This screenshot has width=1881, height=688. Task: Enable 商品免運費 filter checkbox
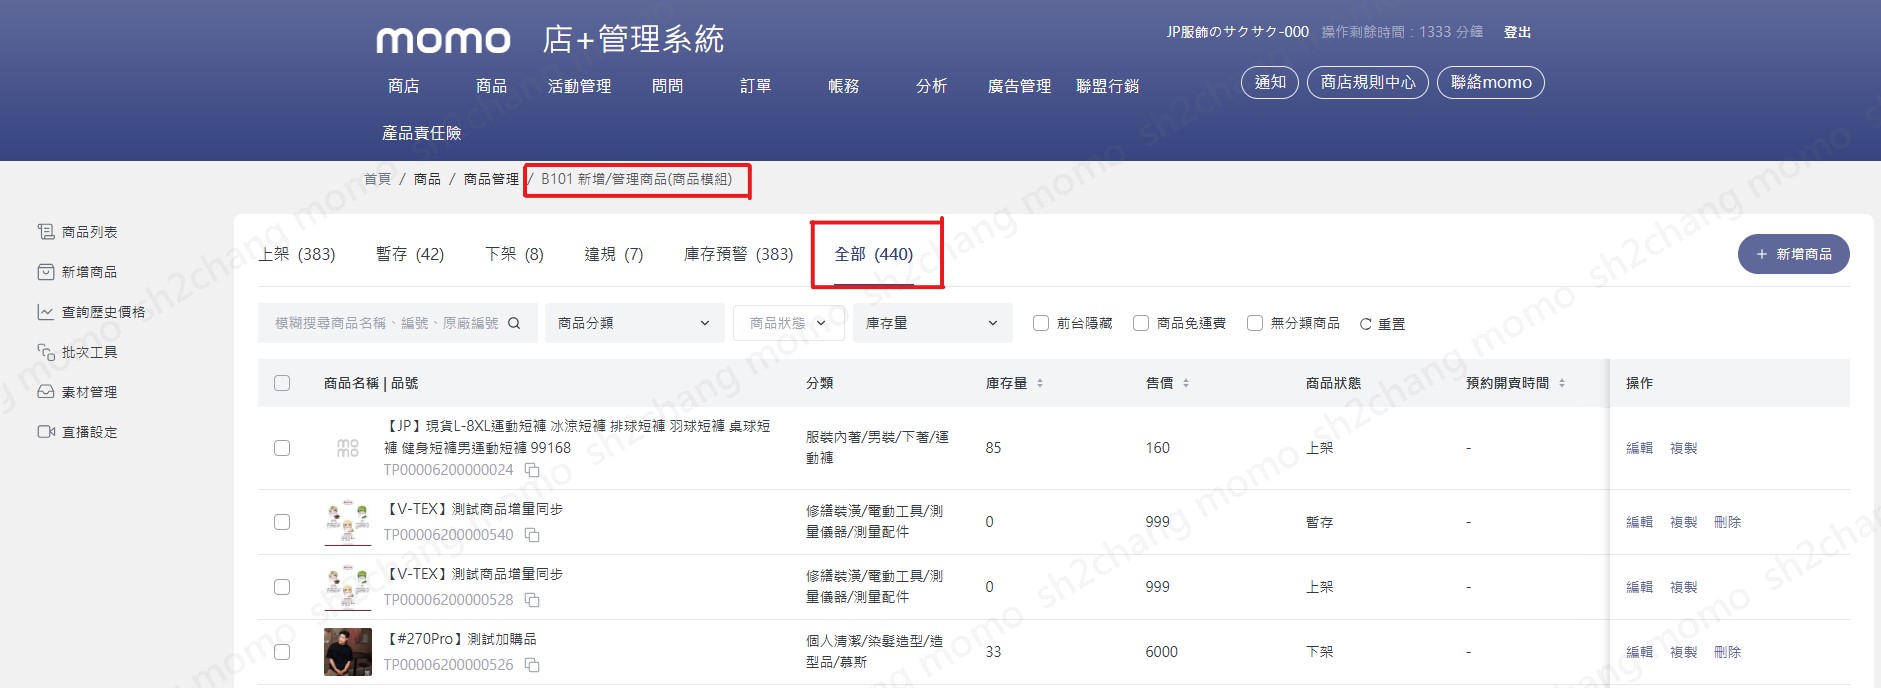click(x=1141, y=323)
